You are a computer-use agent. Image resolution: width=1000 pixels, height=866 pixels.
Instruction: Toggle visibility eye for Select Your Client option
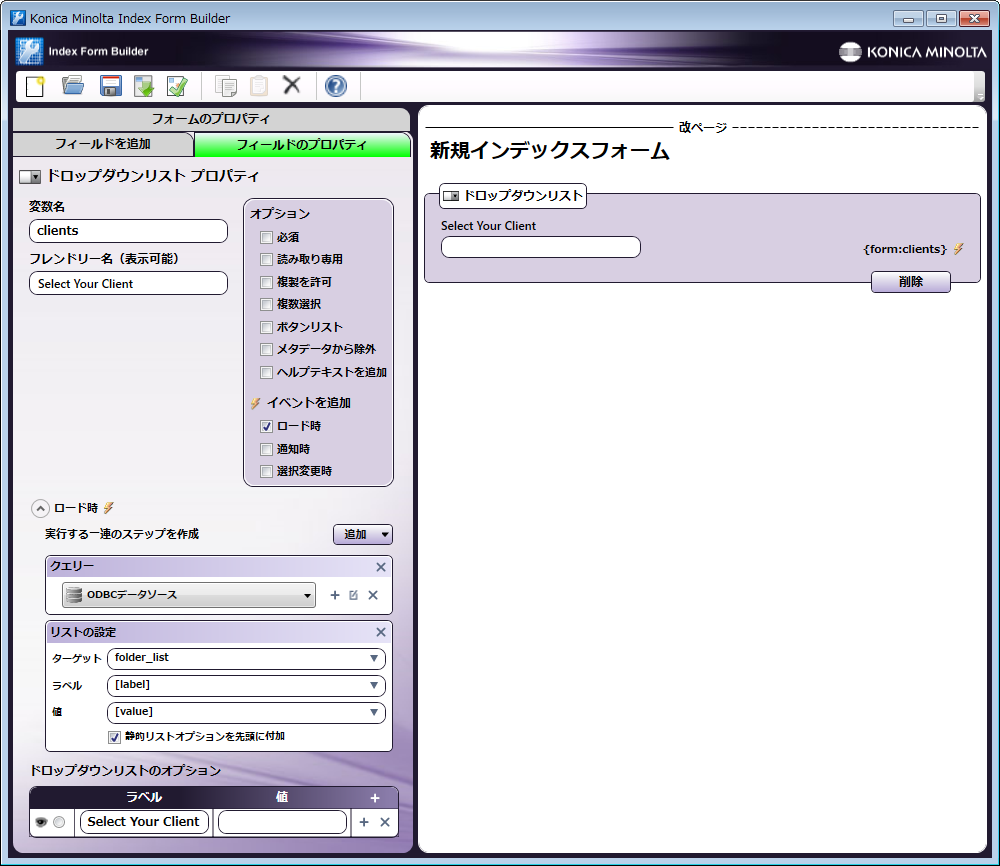[x=41, y=822]
